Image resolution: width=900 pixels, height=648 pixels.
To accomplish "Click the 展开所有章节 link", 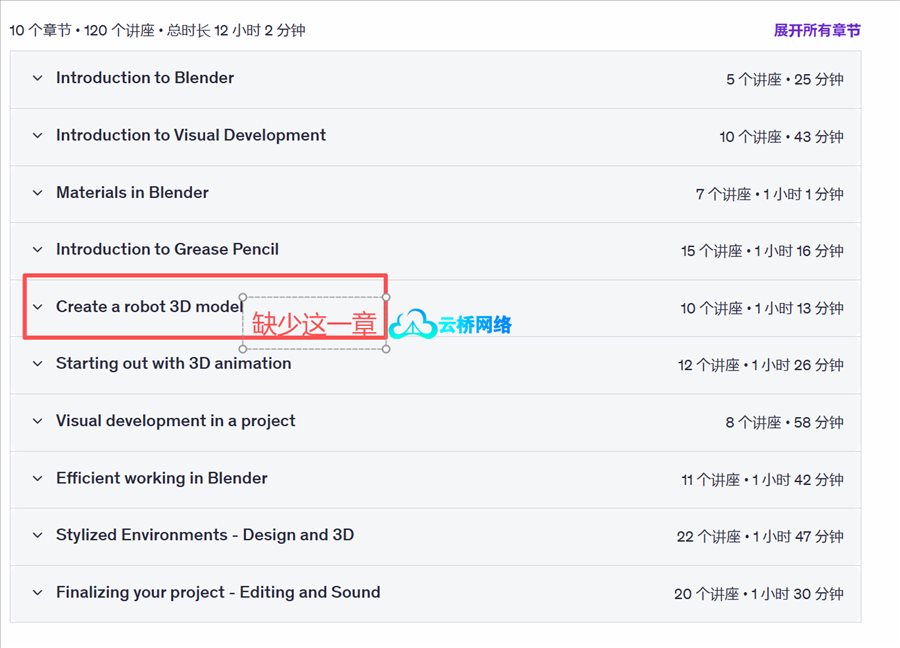I will (816, 30).
